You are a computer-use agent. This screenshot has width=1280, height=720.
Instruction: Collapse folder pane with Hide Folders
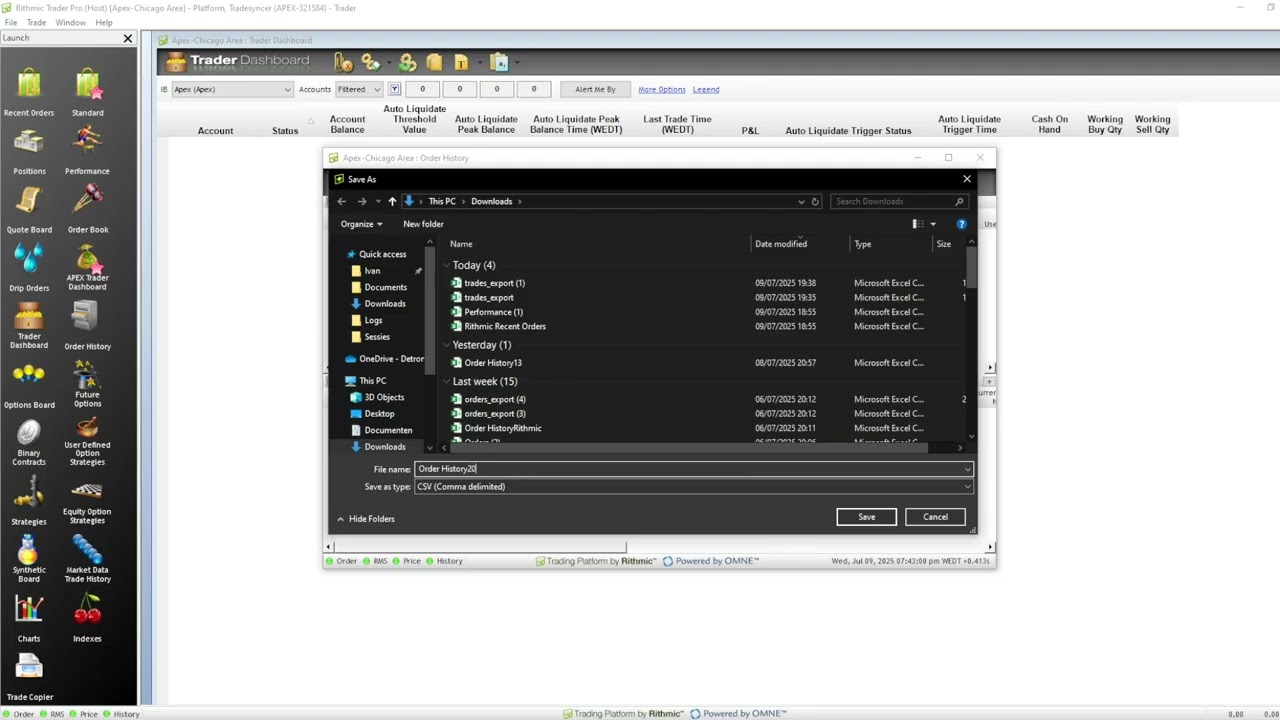(366, 519)
